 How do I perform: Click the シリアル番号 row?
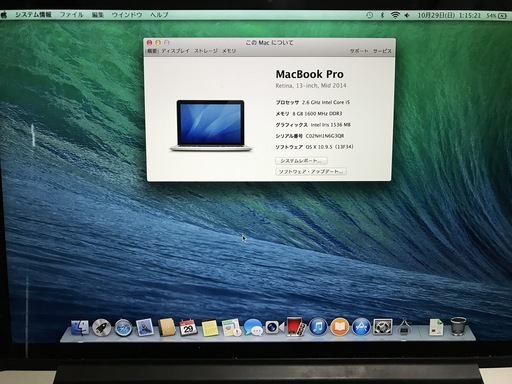click(x=310, y=136)
